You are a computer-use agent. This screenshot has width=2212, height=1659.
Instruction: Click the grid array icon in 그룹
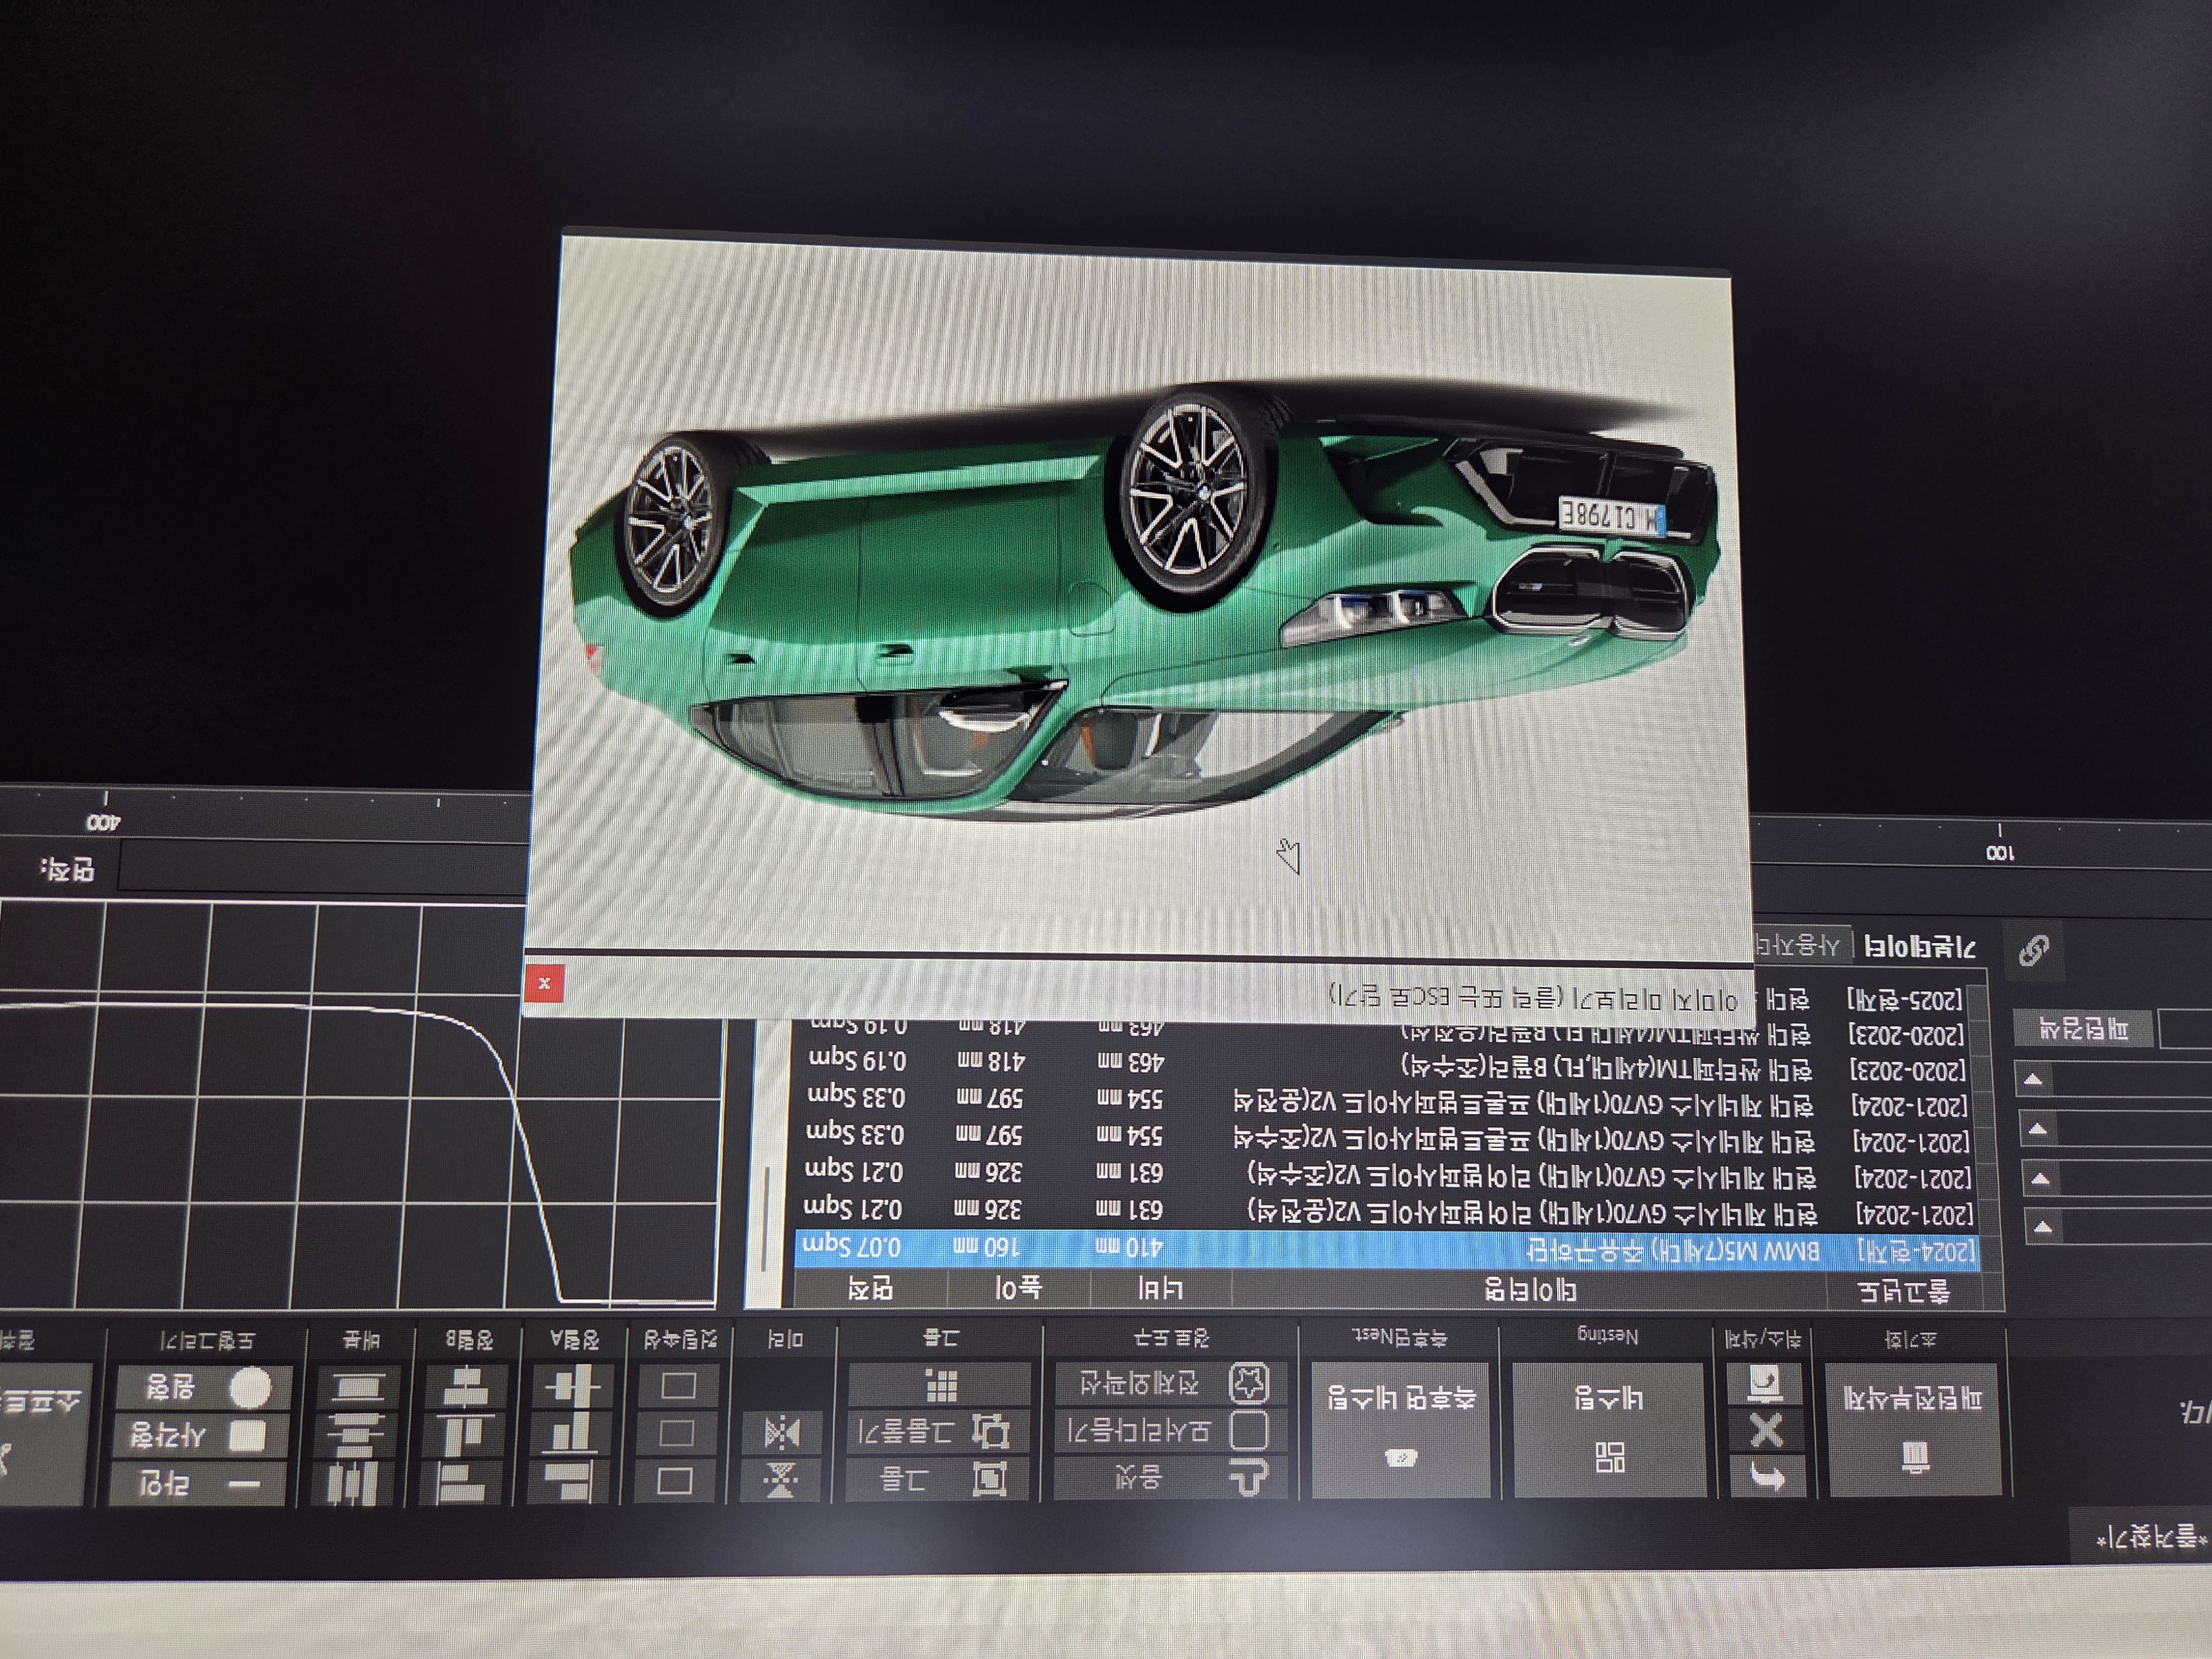coord(939,1385)
